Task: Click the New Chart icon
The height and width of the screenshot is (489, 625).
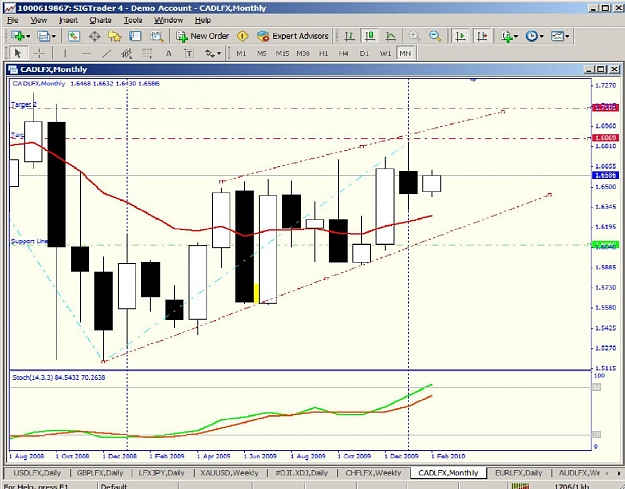Action: click(x=18, y=36)
